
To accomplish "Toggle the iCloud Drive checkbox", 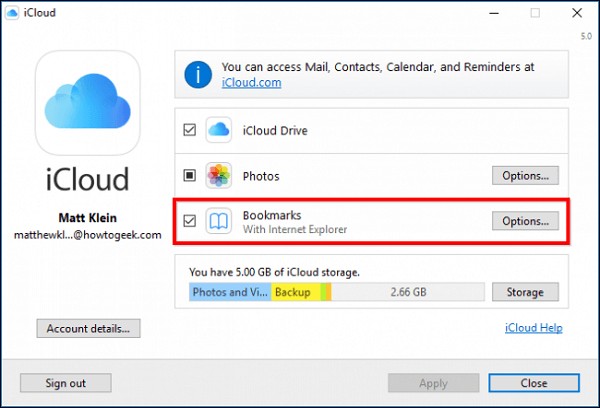I will (190, 130).
